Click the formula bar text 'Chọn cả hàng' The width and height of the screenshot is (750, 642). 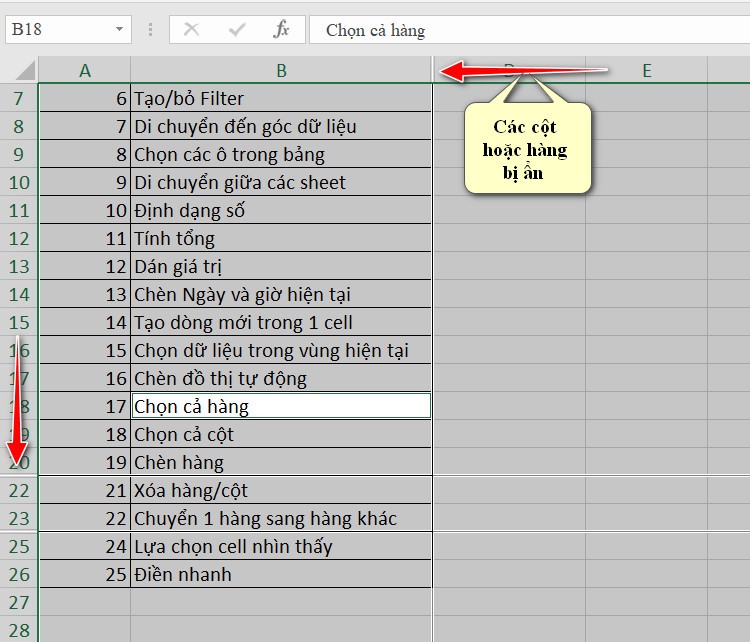point(375,31)
